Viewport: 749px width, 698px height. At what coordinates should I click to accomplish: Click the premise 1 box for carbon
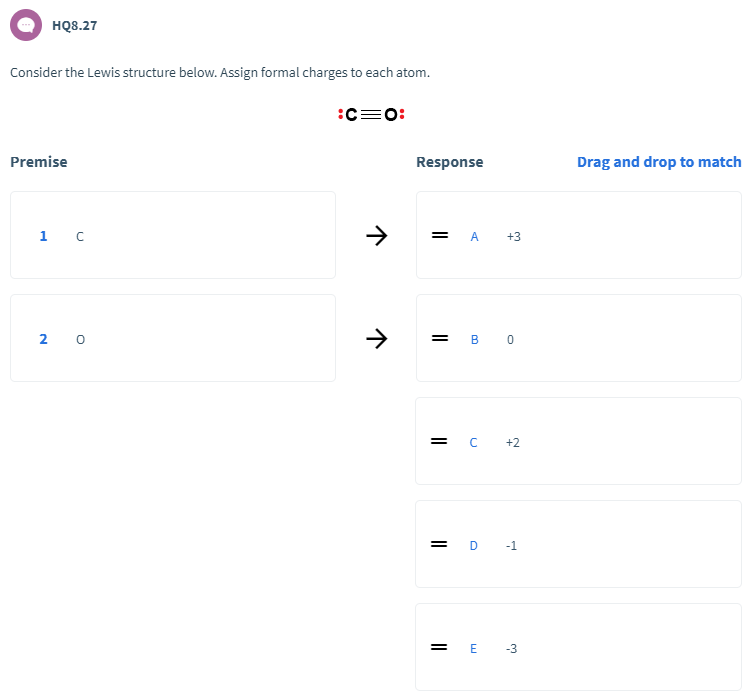(173, 235)
